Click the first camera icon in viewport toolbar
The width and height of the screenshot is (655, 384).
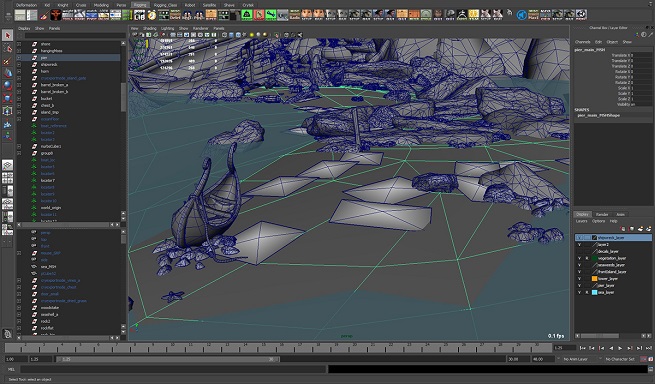pyautogui.click(x=135, y=35)
